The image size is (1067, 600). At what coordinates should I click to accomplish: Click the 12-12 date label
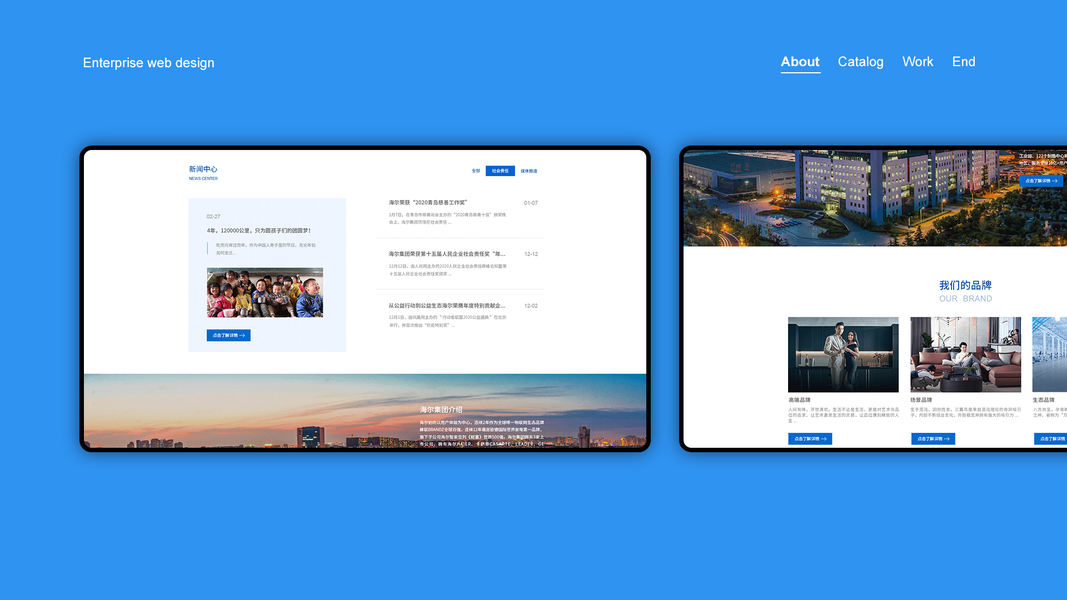pyautogui.click(x=531, y=254)
